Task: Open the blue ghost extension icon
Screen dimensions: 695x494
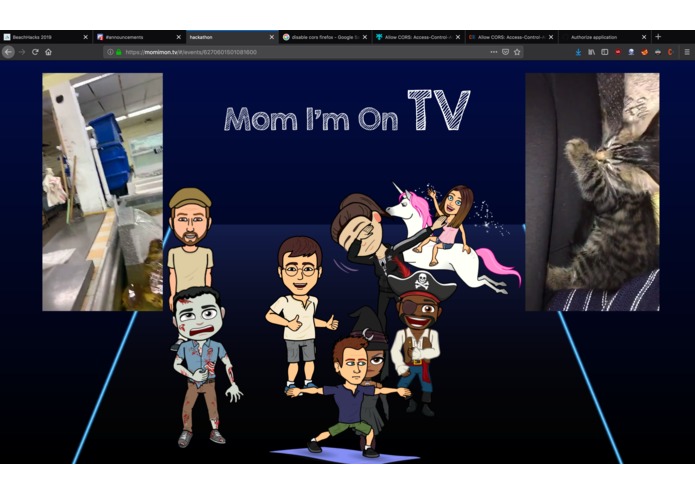Action: 631,52
